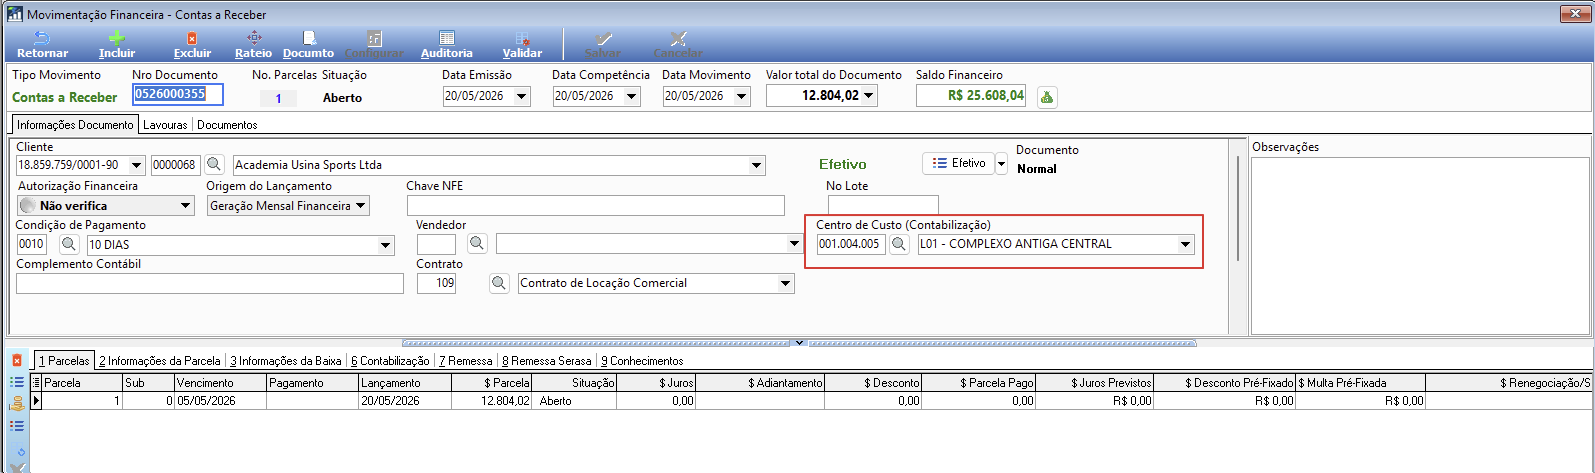
Task: Switch to the Documentos tab
Action: tap(227, 125)
